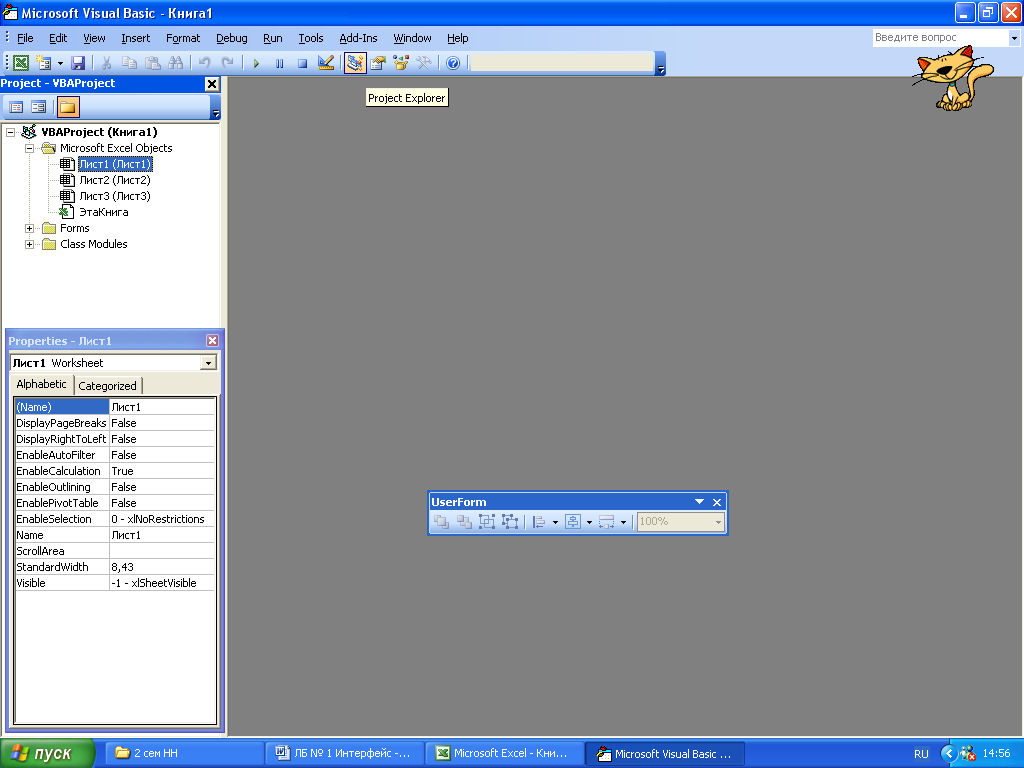Open Visual Basic Help question icon
The width and height of the screenshot is (1024, 768).
[453, 63]
